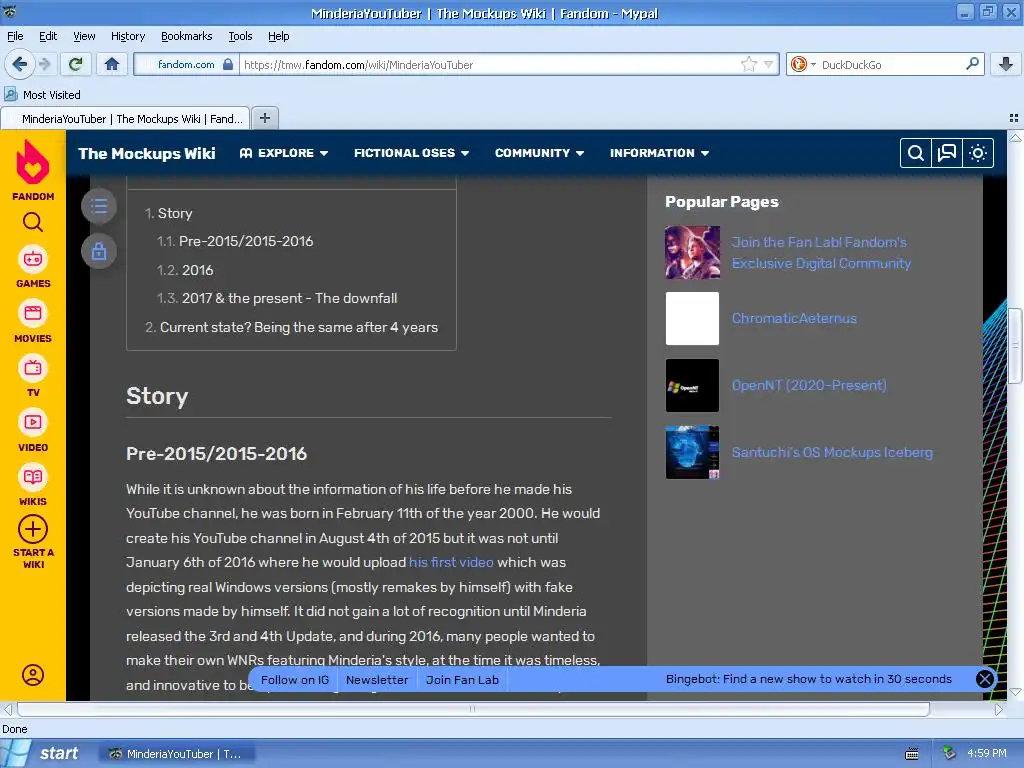Open the File menu

click(15, 36)
